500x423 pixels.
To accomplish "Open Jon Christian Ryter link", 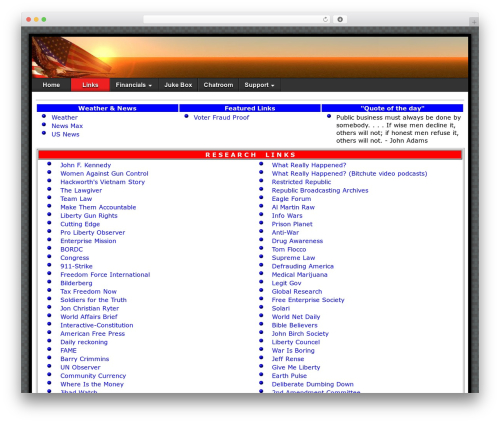I will 90,308.
